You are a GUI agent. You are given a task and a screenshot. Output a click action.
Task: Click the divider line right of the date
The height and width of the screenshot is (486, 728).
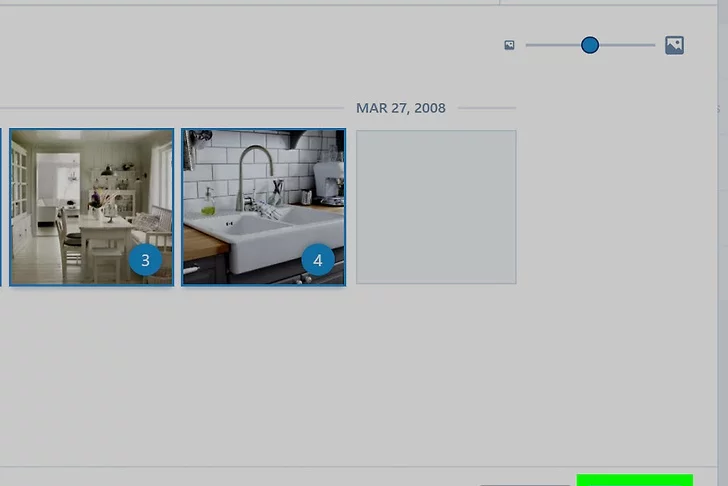click(x=486, y=108)
